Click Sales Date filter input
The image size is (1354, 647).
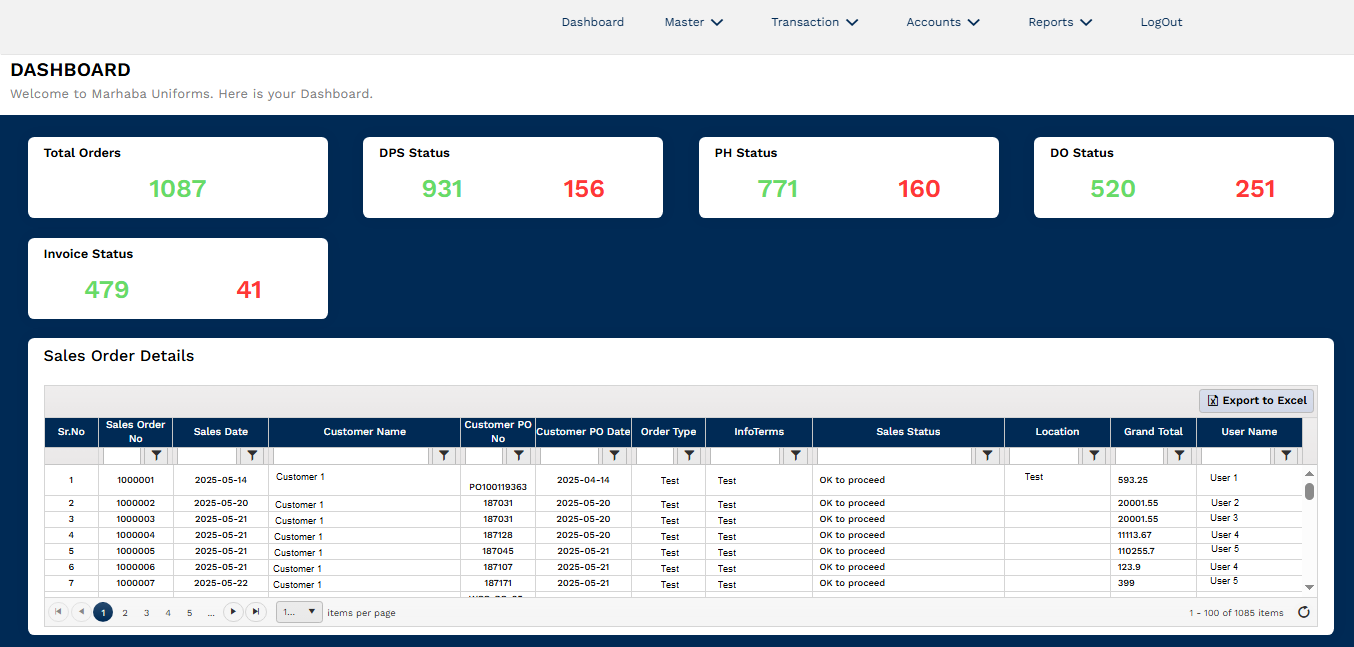pos(206,455)
